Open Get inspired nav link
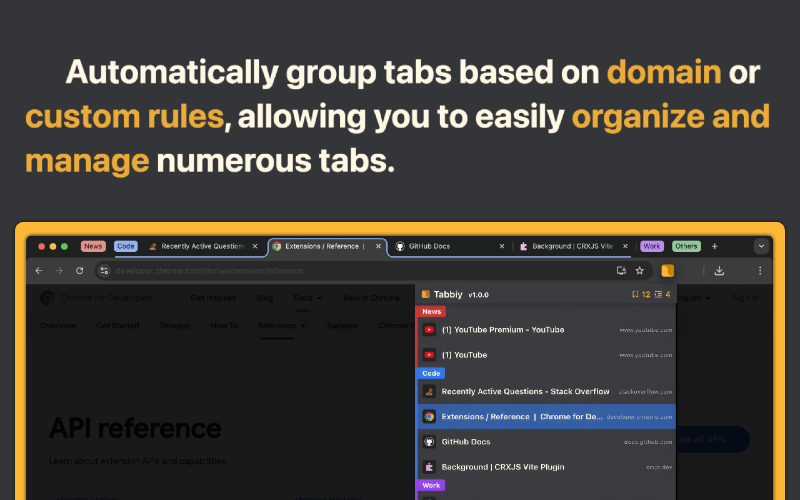 pyautogui.click(x=213, y=297)
